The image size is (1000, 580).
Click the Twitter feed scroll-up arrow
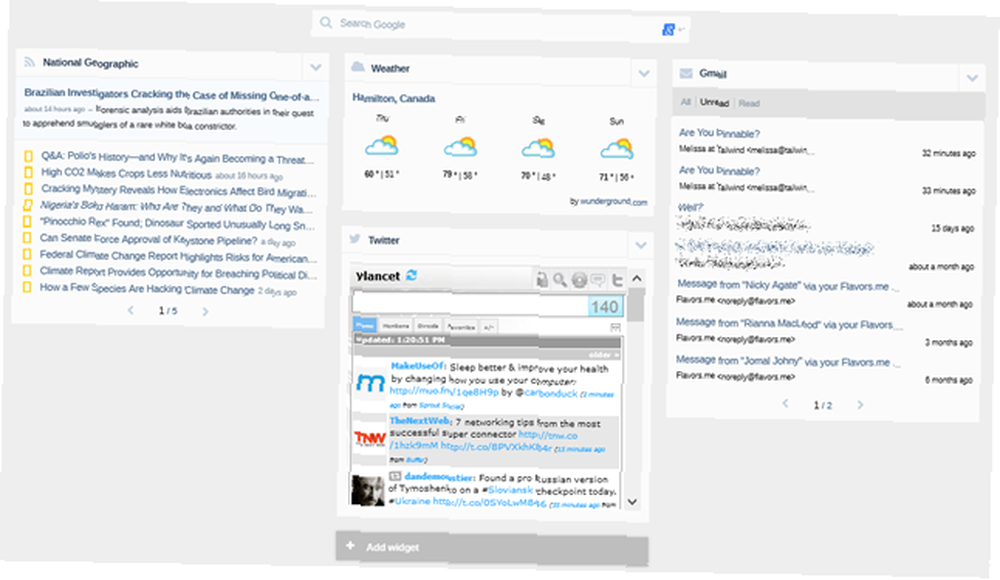coord(636,279)
